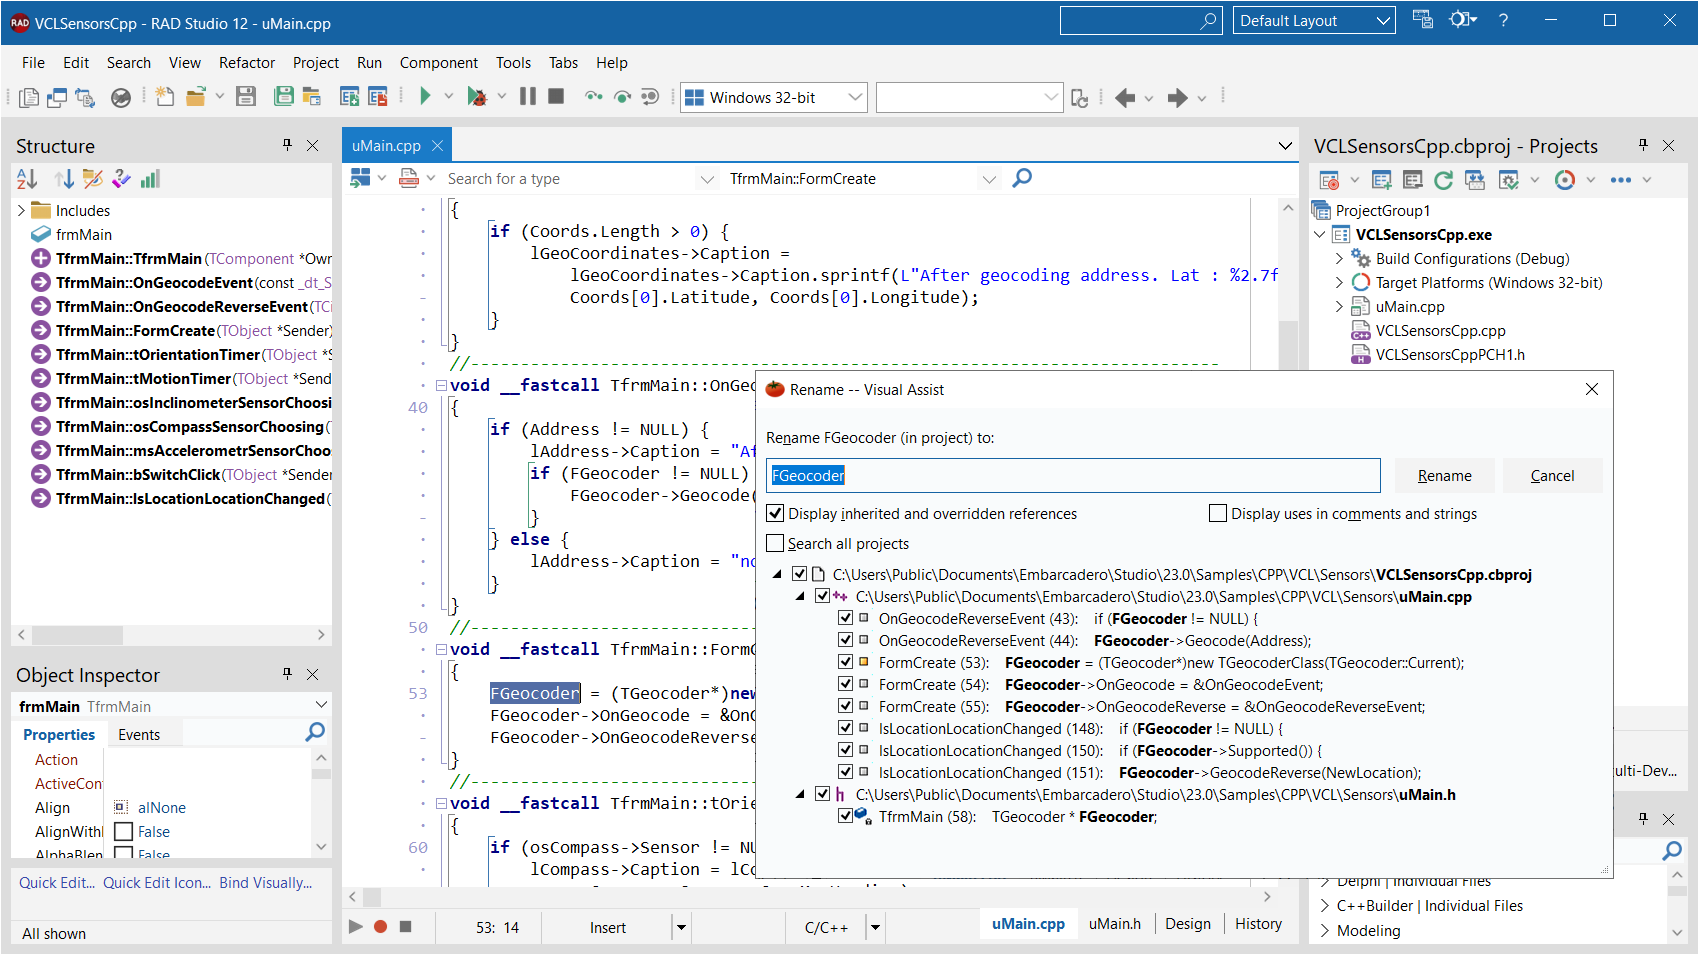Click the Run with debugging ladybug icon
Viewport: 1699px width, 955px height.
click(477, 97)
